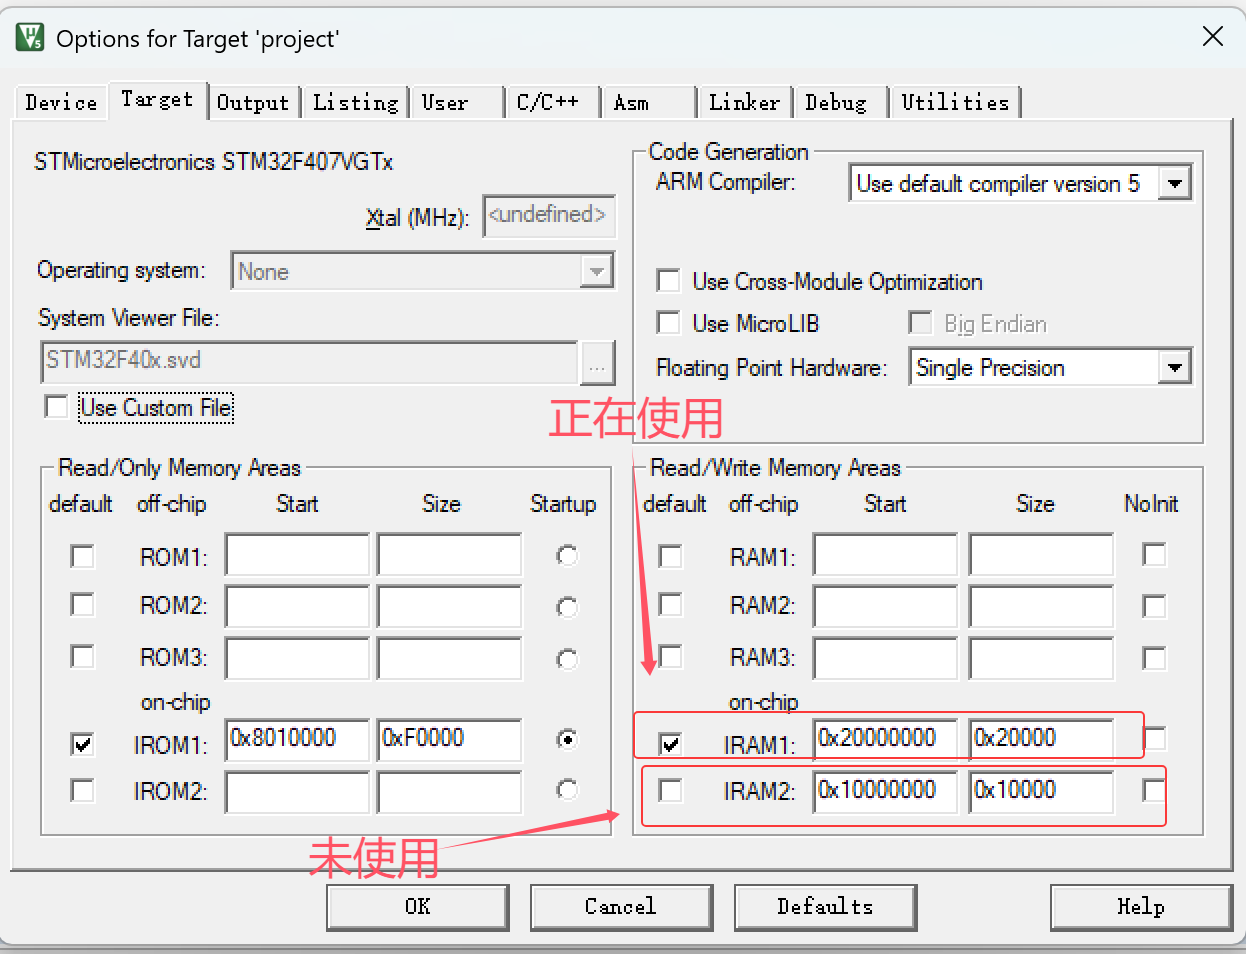Toggle RAM1 default checkbox
The image size is (1246, 954).
670,556
